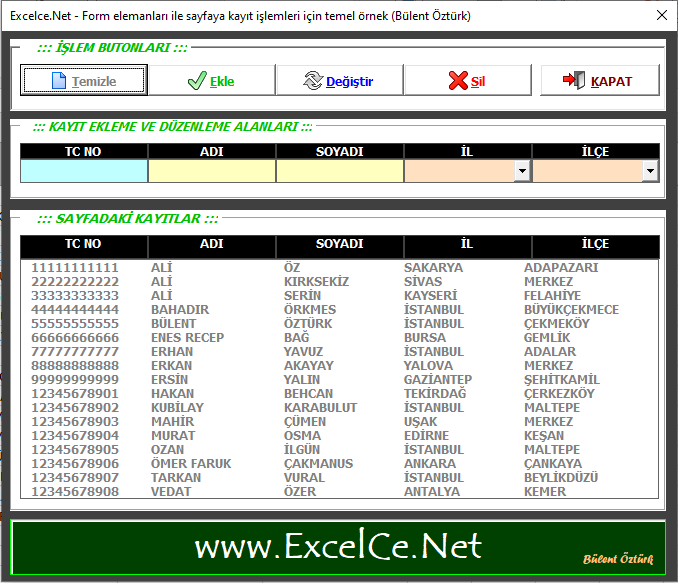Click the Temizle button label

pos(94,81)
